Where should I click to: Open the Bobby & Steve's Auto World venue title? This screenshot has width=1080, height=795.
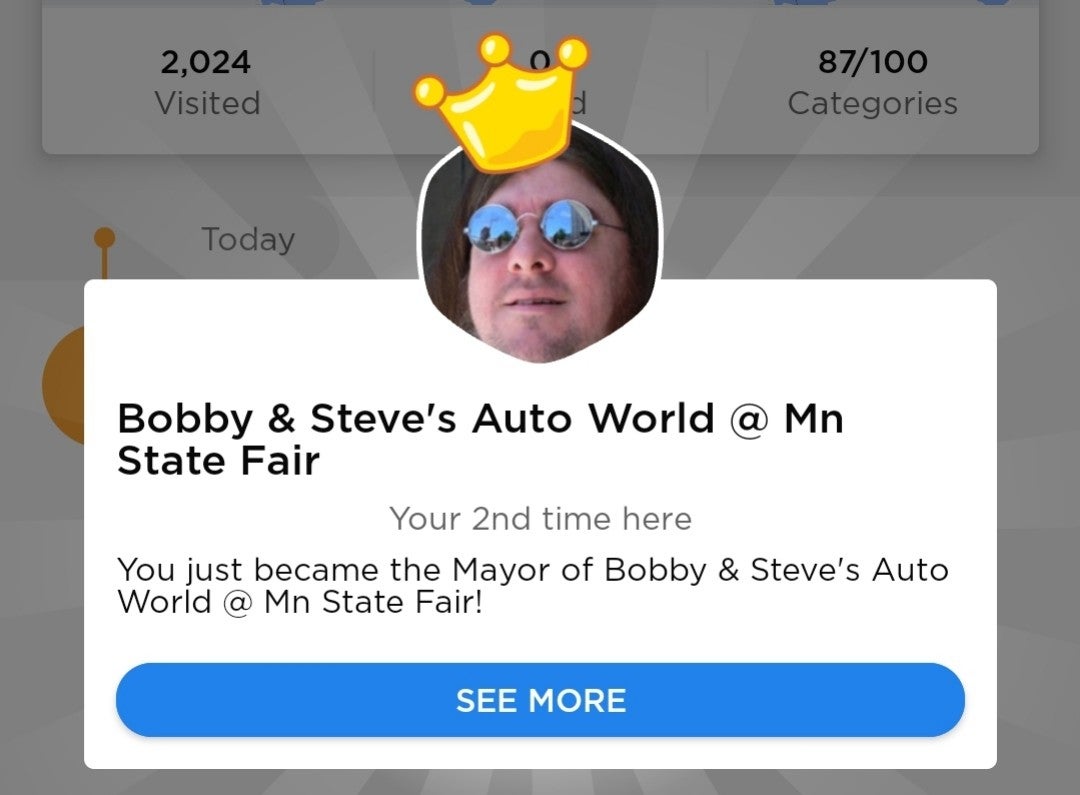point(480,439)
